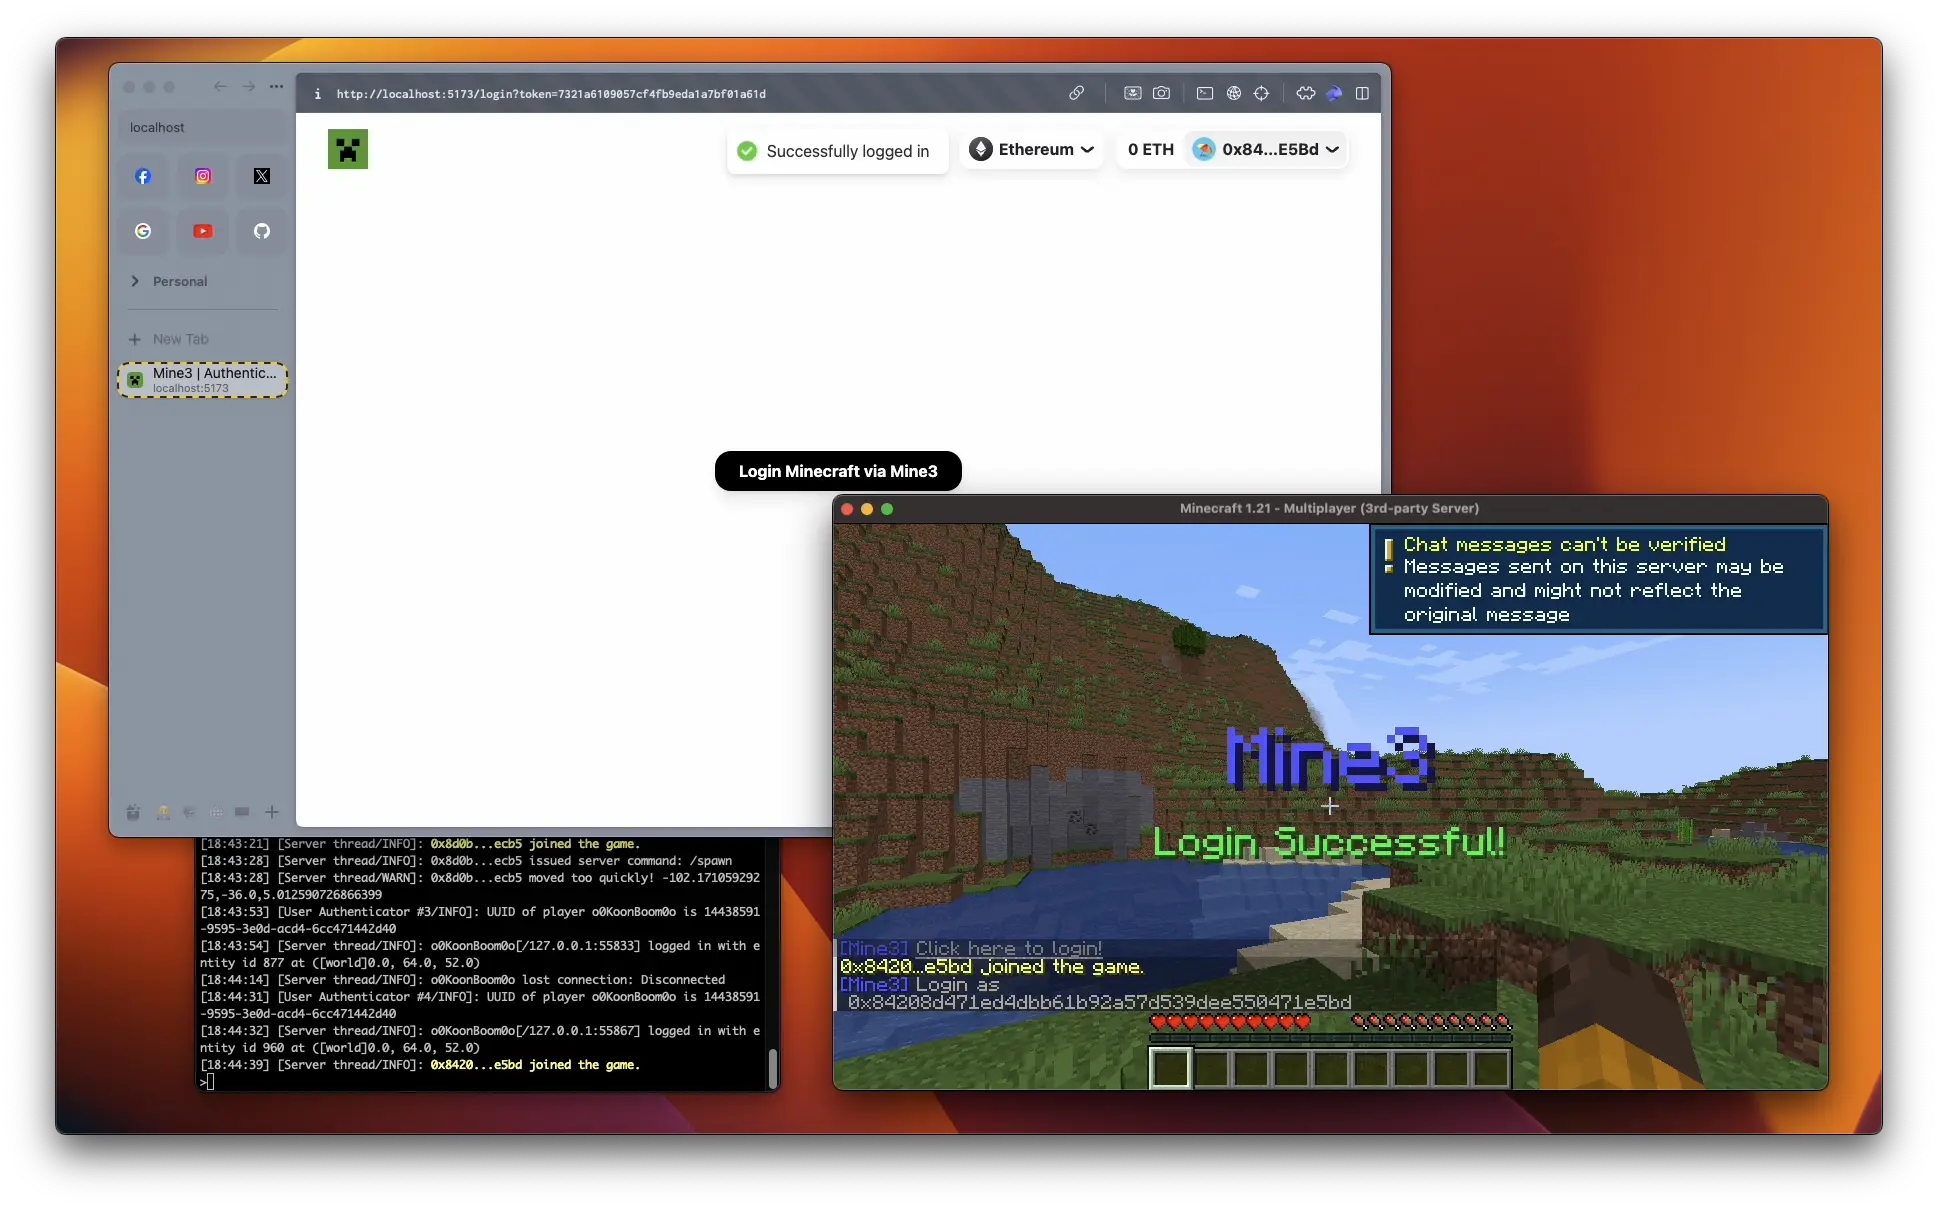
Task: Open the YouTube shortcut in sidebar
Action: coord(203,231)
